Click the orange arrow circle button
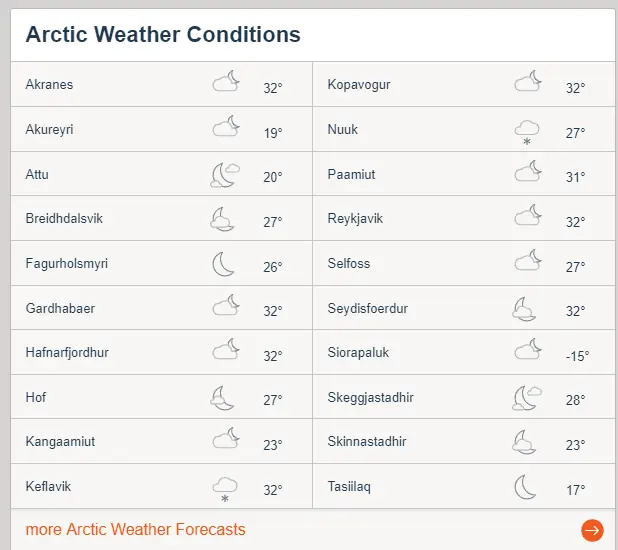The image size is (618, 550). [x=592, y=530]
